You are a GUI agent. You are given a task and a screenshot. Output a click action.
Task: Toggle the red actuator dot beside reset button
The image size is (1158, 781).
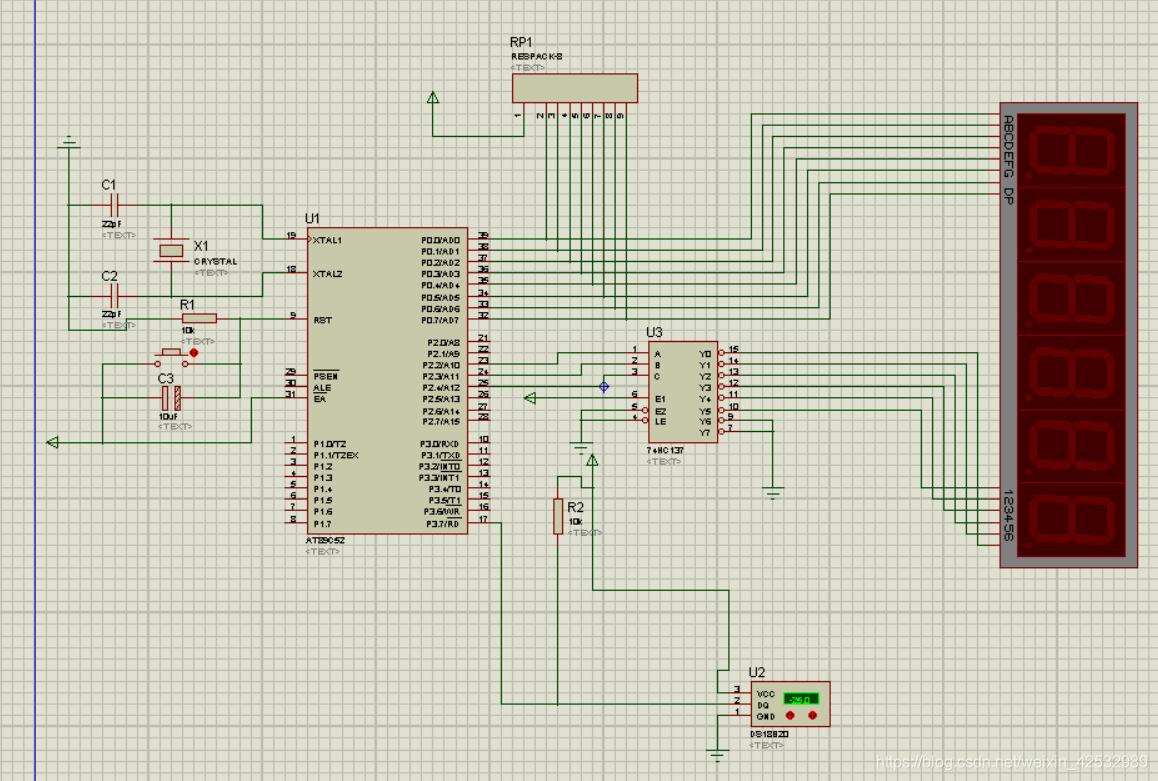(x=194, y=353)
